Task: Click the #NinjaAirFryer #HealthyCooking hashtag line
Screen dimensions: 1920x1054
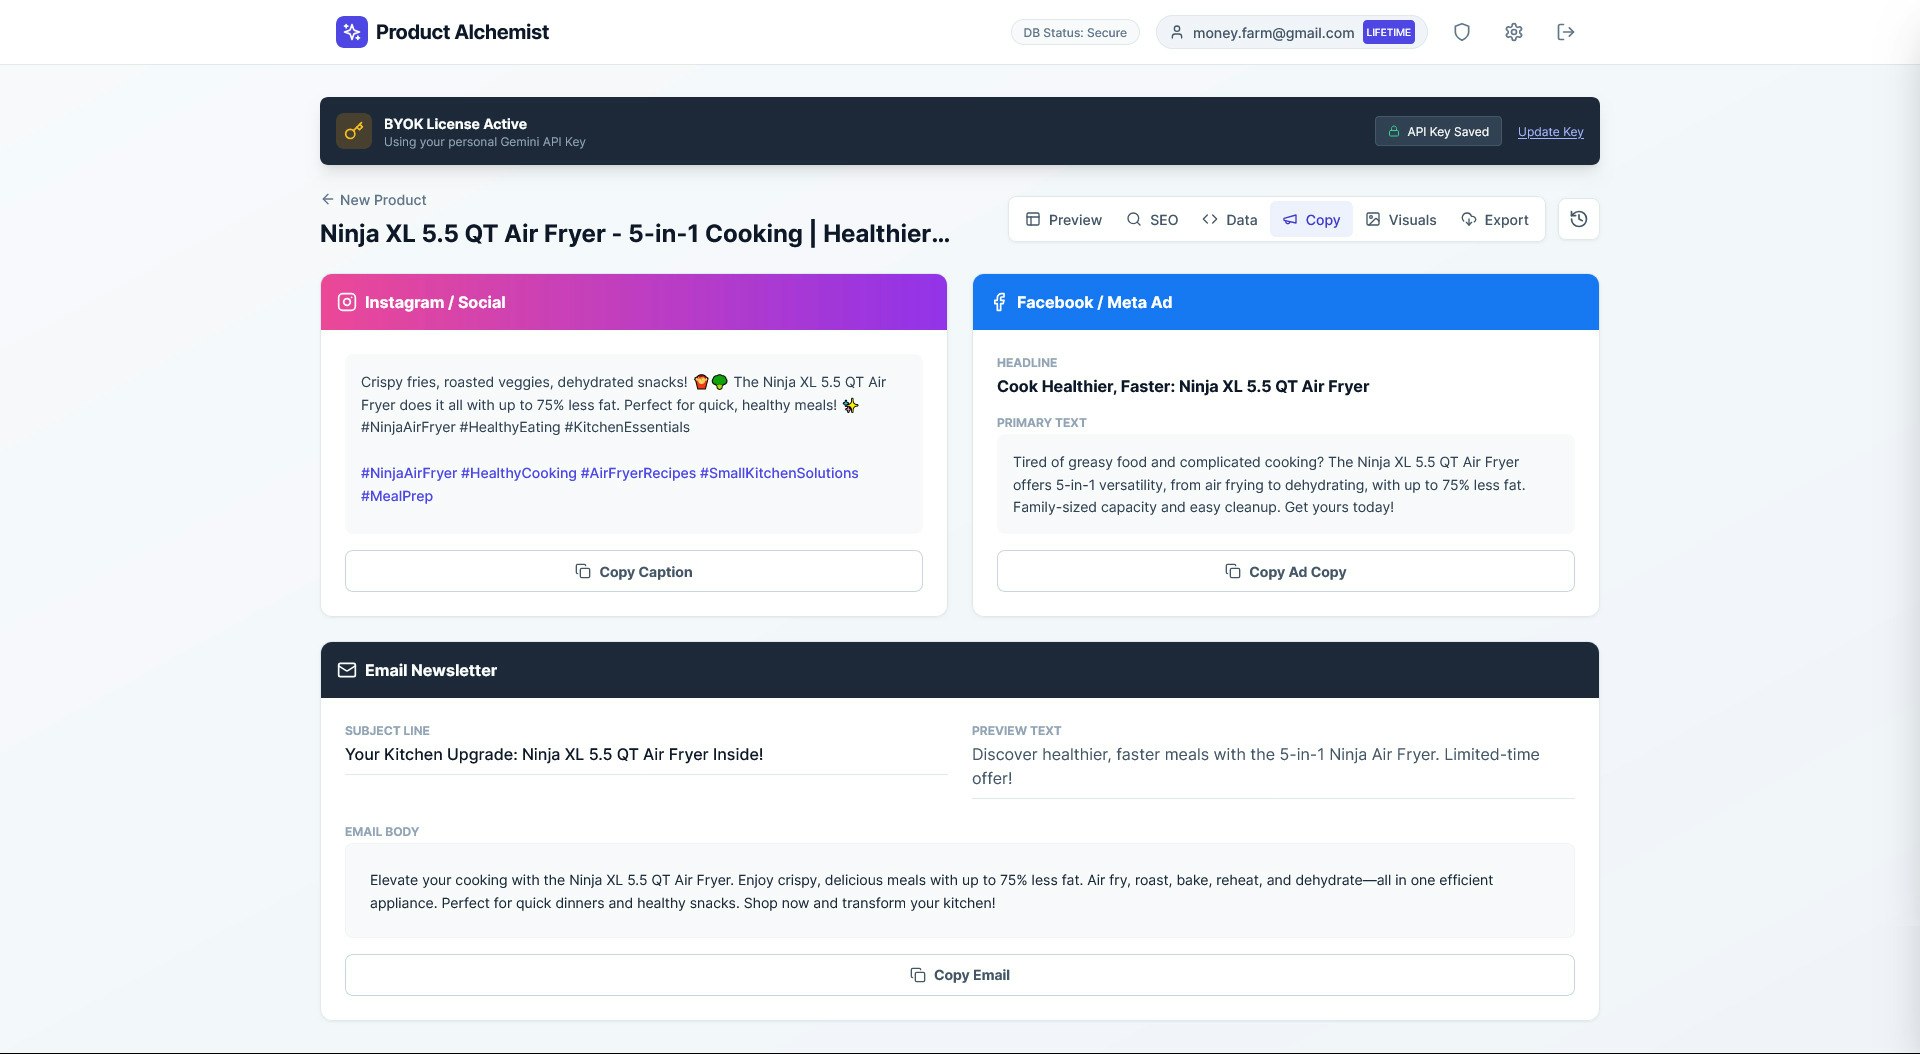Action: (x=610, y=473)
